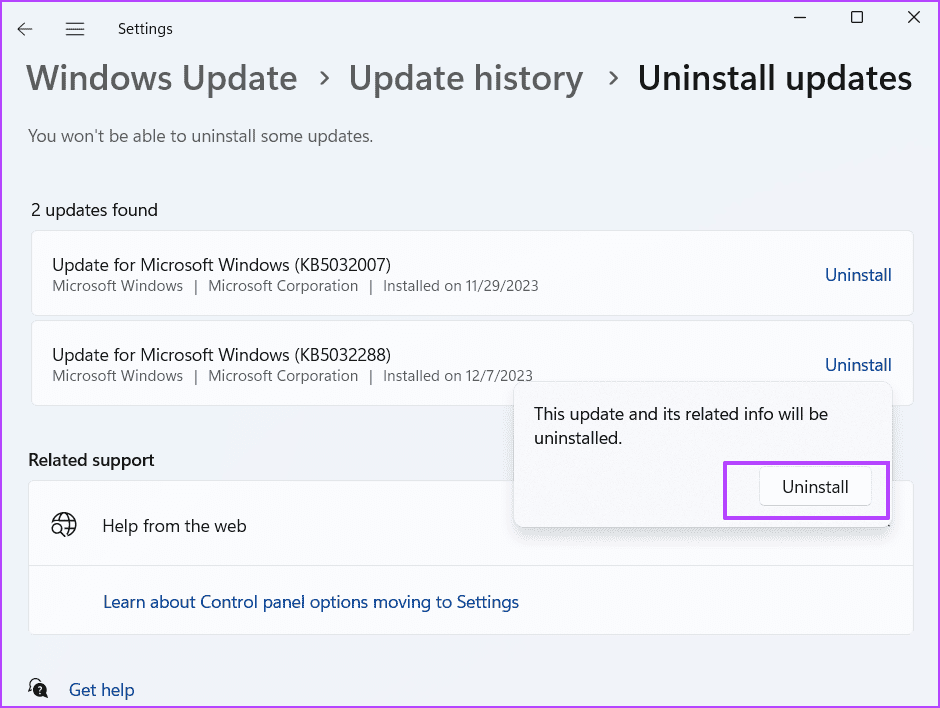Minimize the Settings window
Viewport: 940px width, 708px height.
[800, 17]
